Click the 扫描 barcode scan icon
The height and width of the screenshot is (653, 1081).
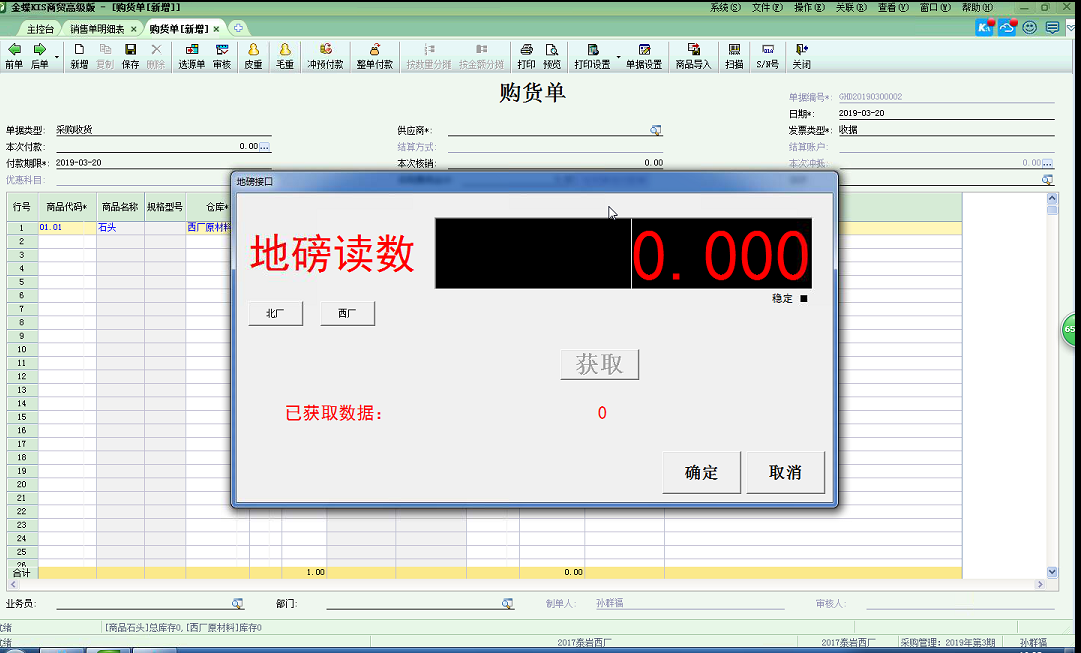click(735, 55)
